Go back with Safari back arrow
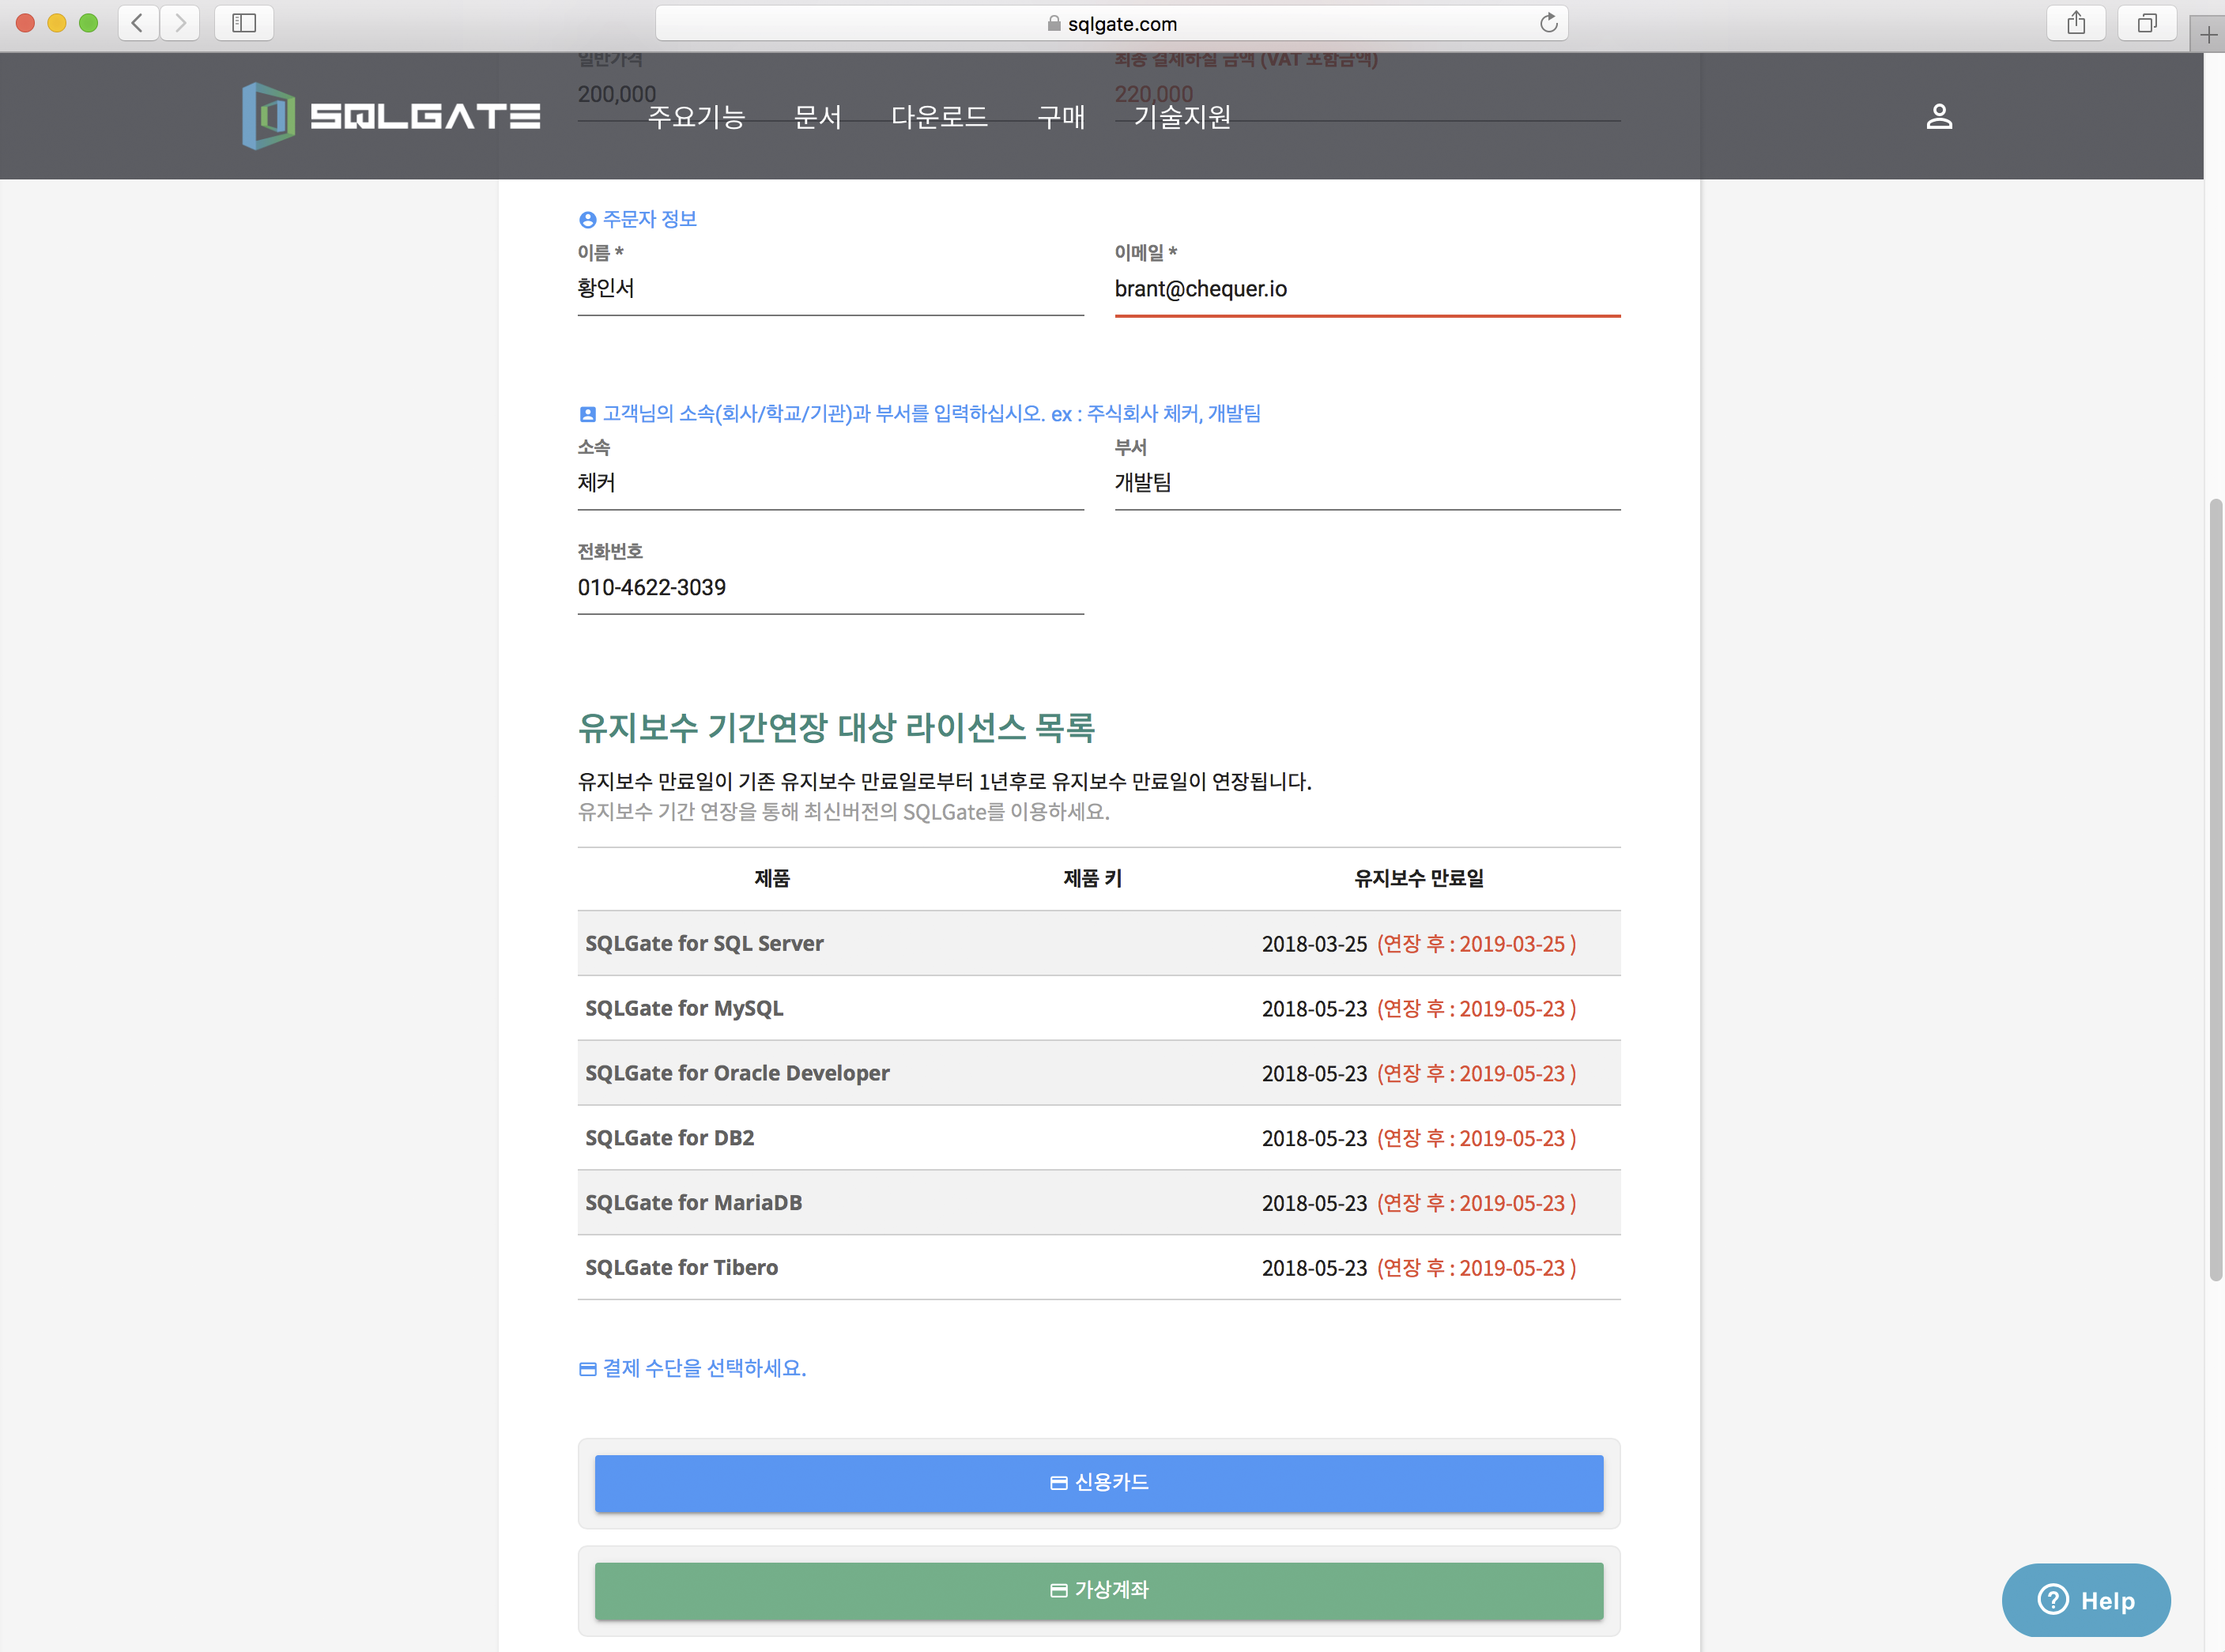Screen dimensions: 2225x1652 click(x=138, y=22)
